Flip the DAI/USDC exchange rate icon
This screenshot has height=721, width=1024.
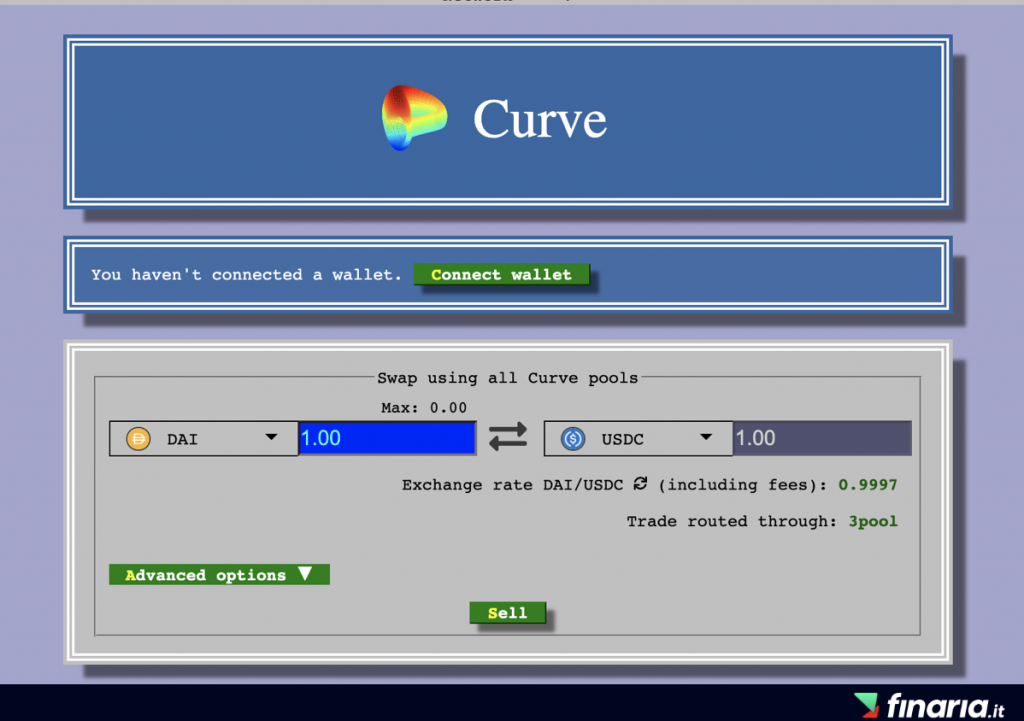tap(640, 484)
